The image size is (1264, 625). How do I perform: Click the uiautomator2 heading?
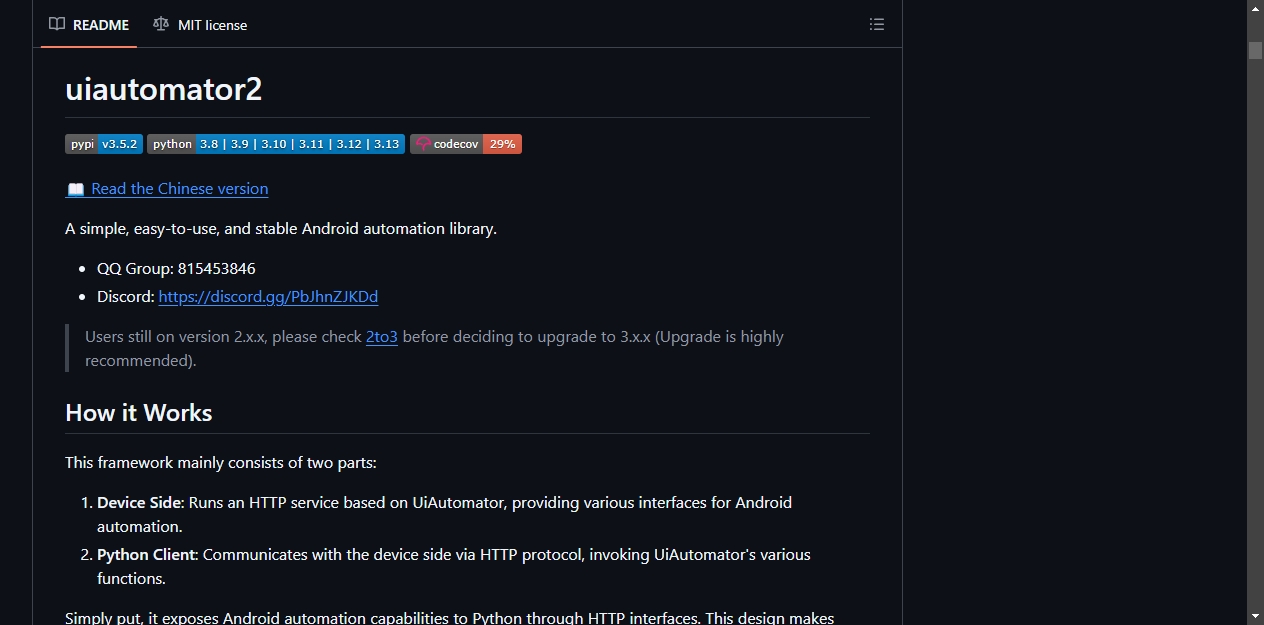coord(164,89)
